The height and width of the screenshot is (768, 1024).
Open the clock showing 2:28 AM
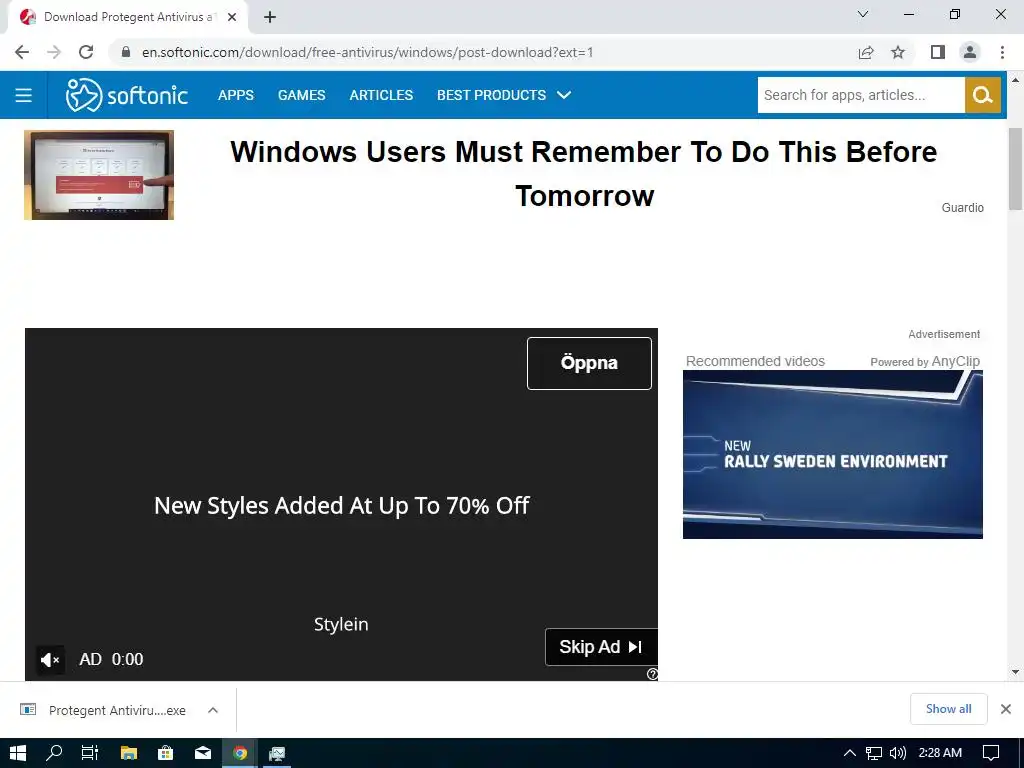(x=940, y=753)
